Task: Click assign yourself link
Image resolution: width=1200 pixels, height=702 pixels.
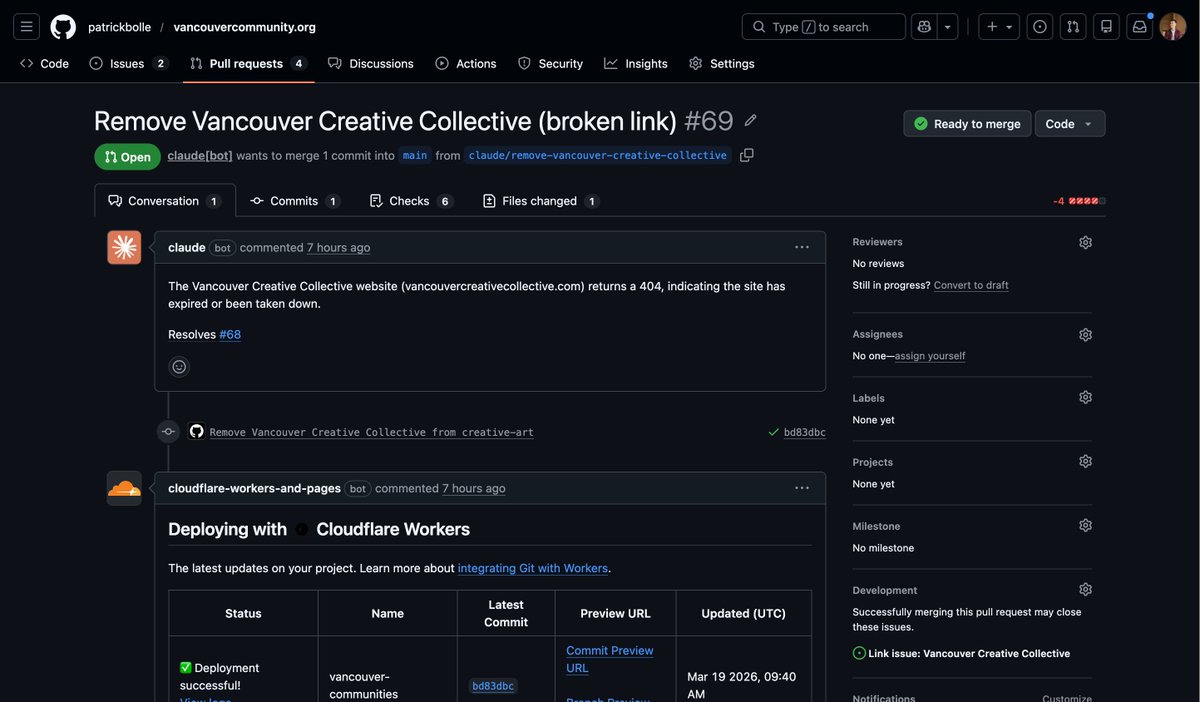Action: [x=930, y=356]
